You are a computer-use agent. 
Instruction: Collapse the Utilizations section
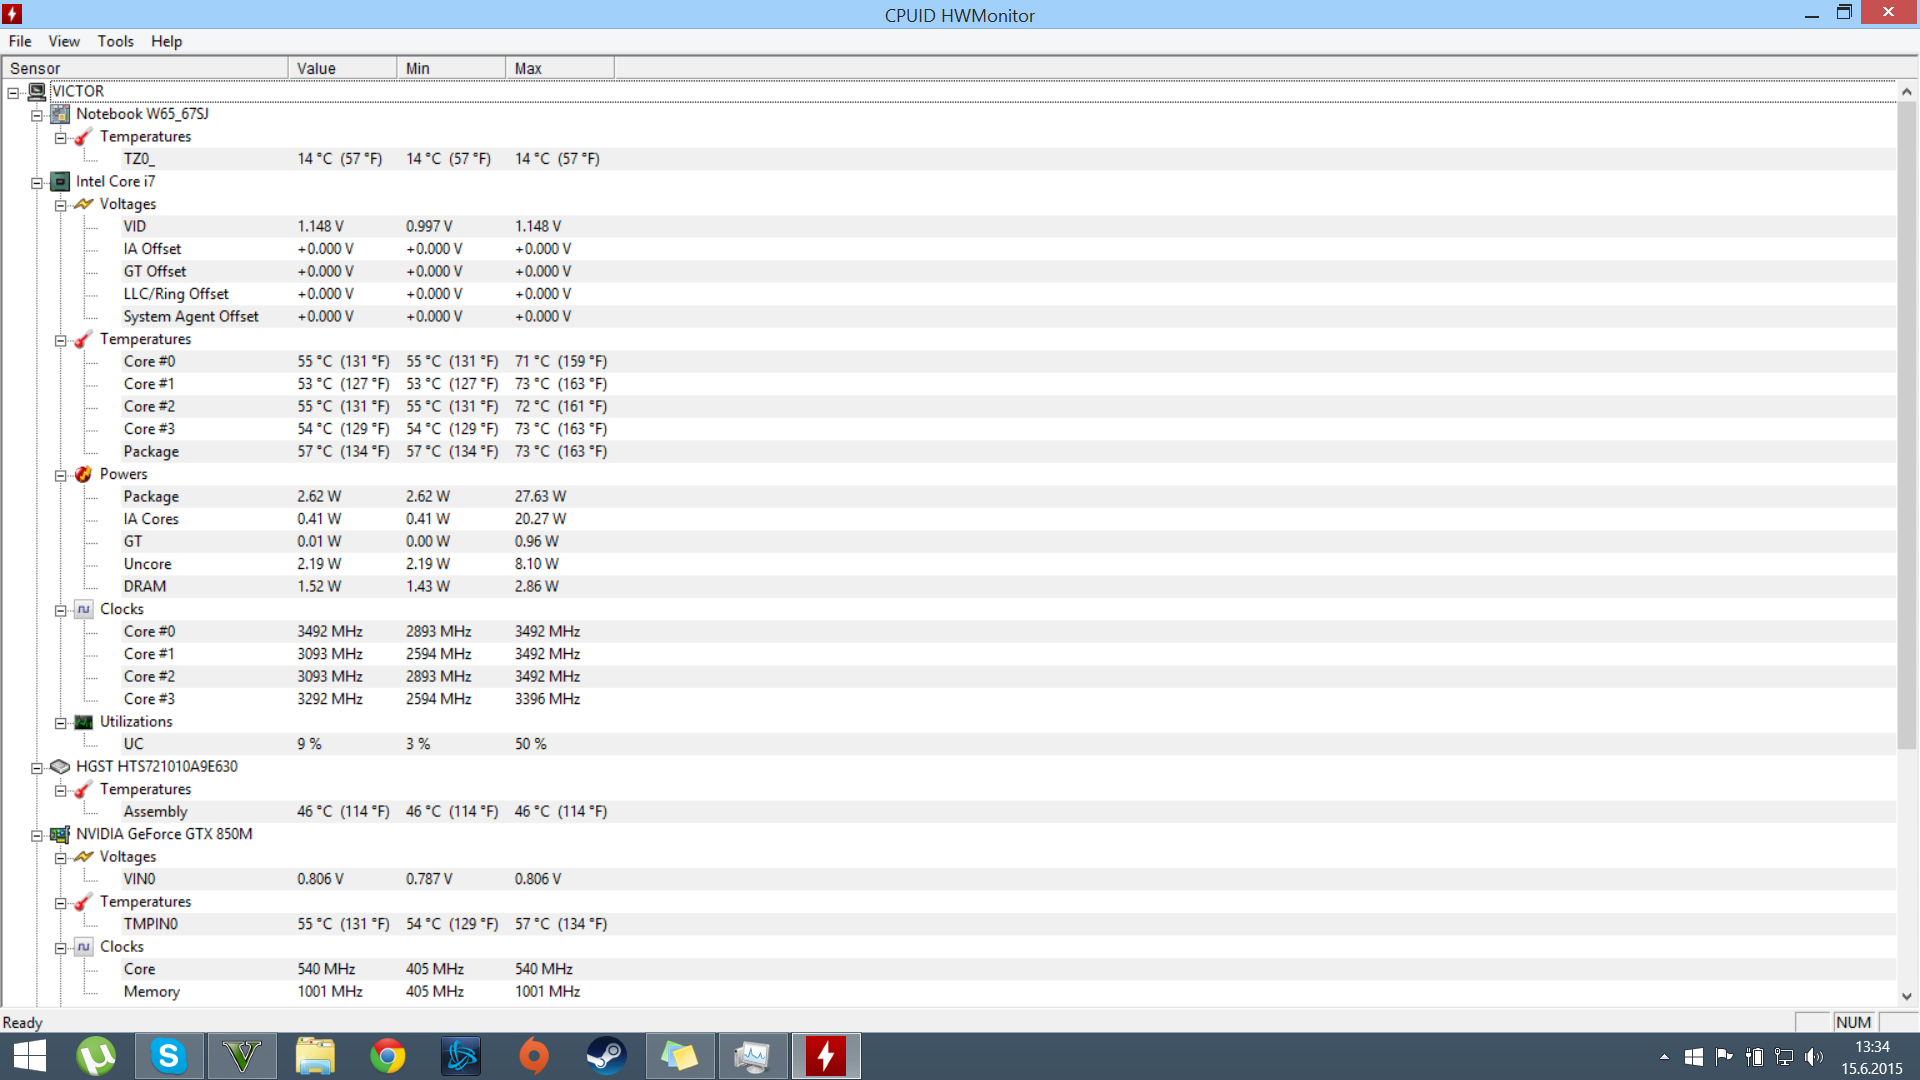pos(61,723)
